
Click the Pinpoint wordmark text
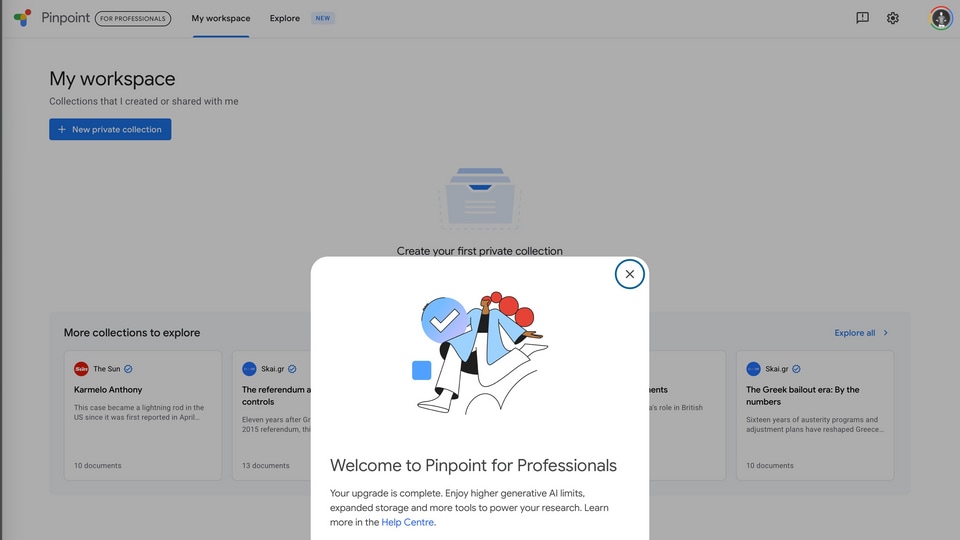tap(66, 18)
